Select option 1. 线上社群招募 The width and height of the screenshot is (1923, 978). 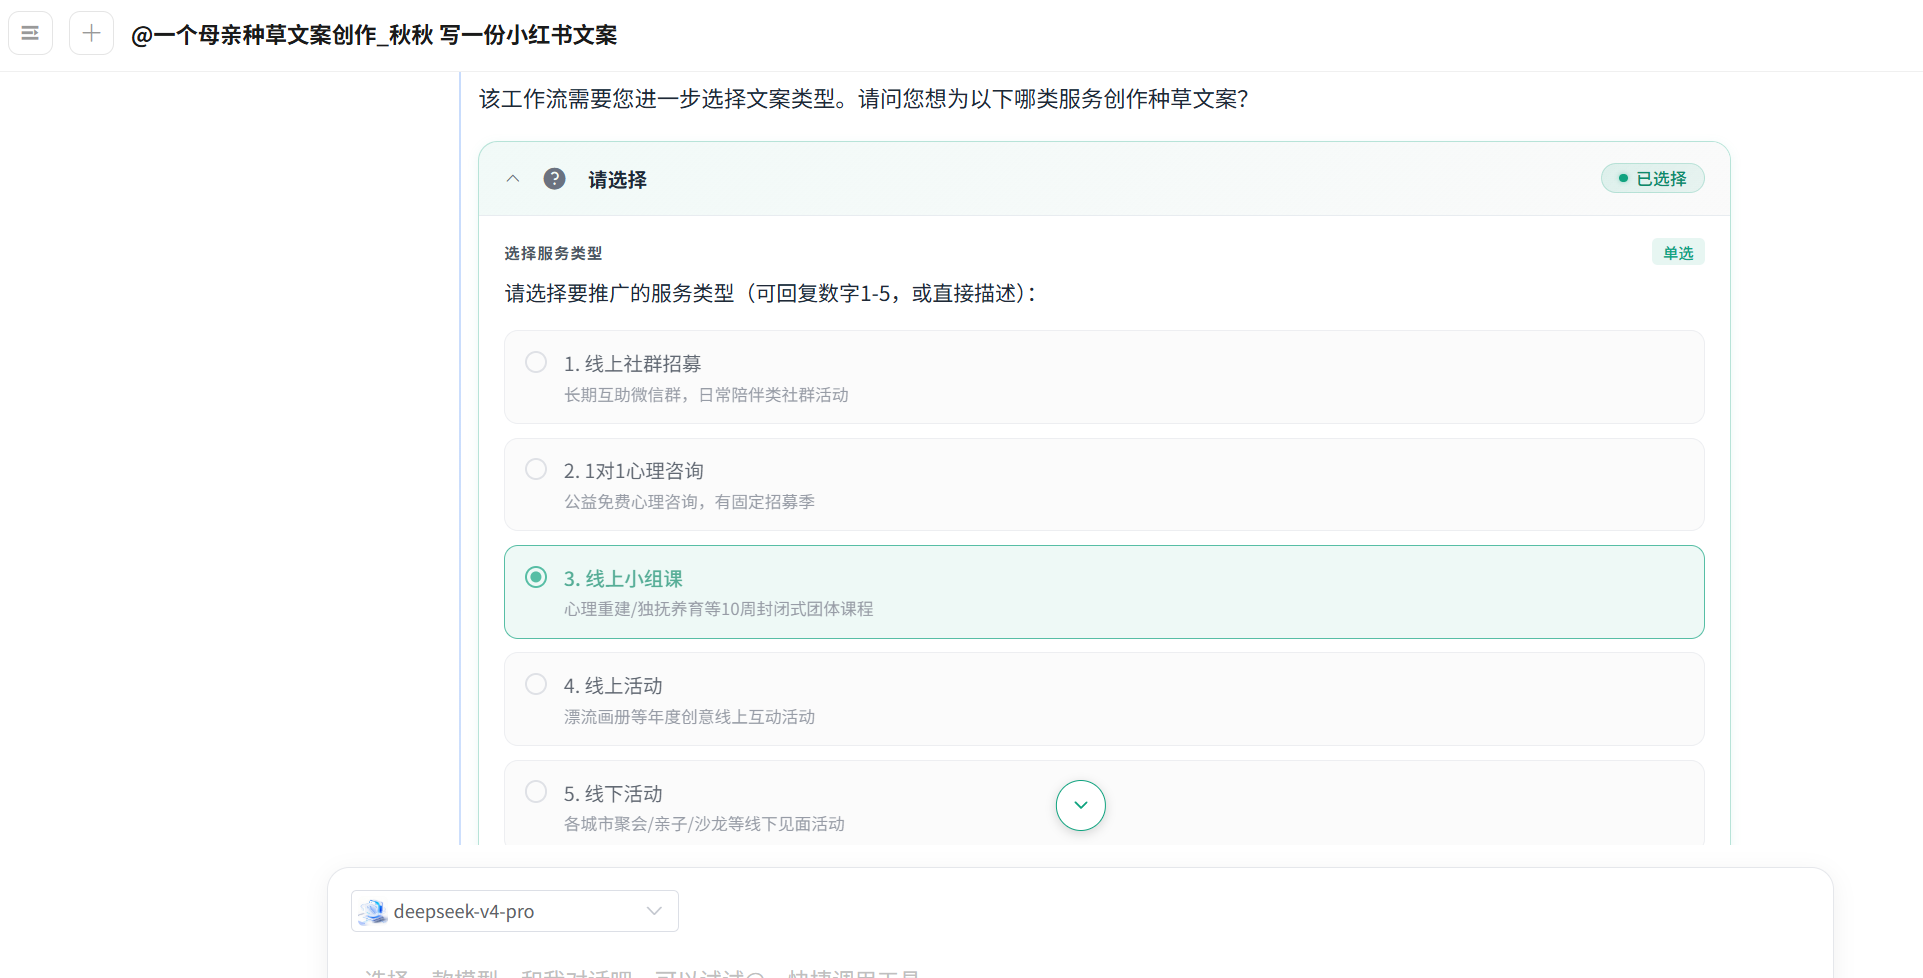point(1104,377)
